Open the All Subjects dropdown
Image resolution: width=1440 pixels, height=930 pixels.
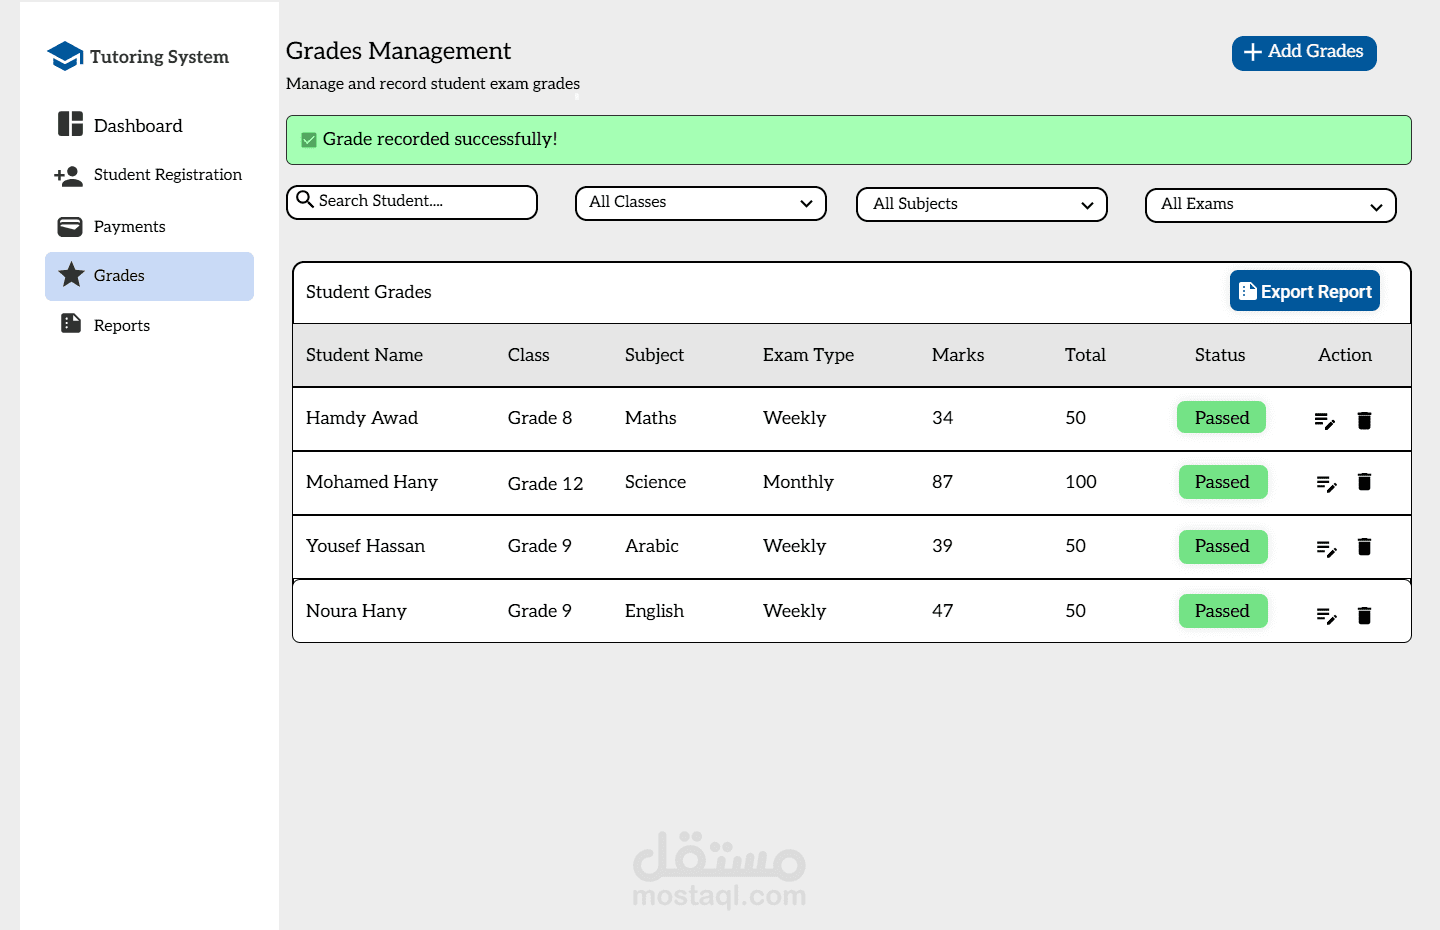click(982, 204)
